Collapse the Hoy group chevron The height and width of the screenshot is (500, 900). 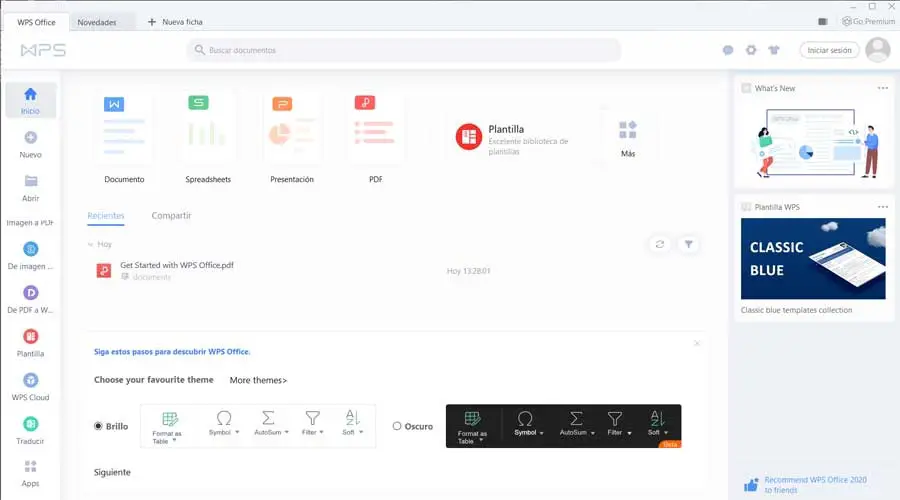pos(90,245)
